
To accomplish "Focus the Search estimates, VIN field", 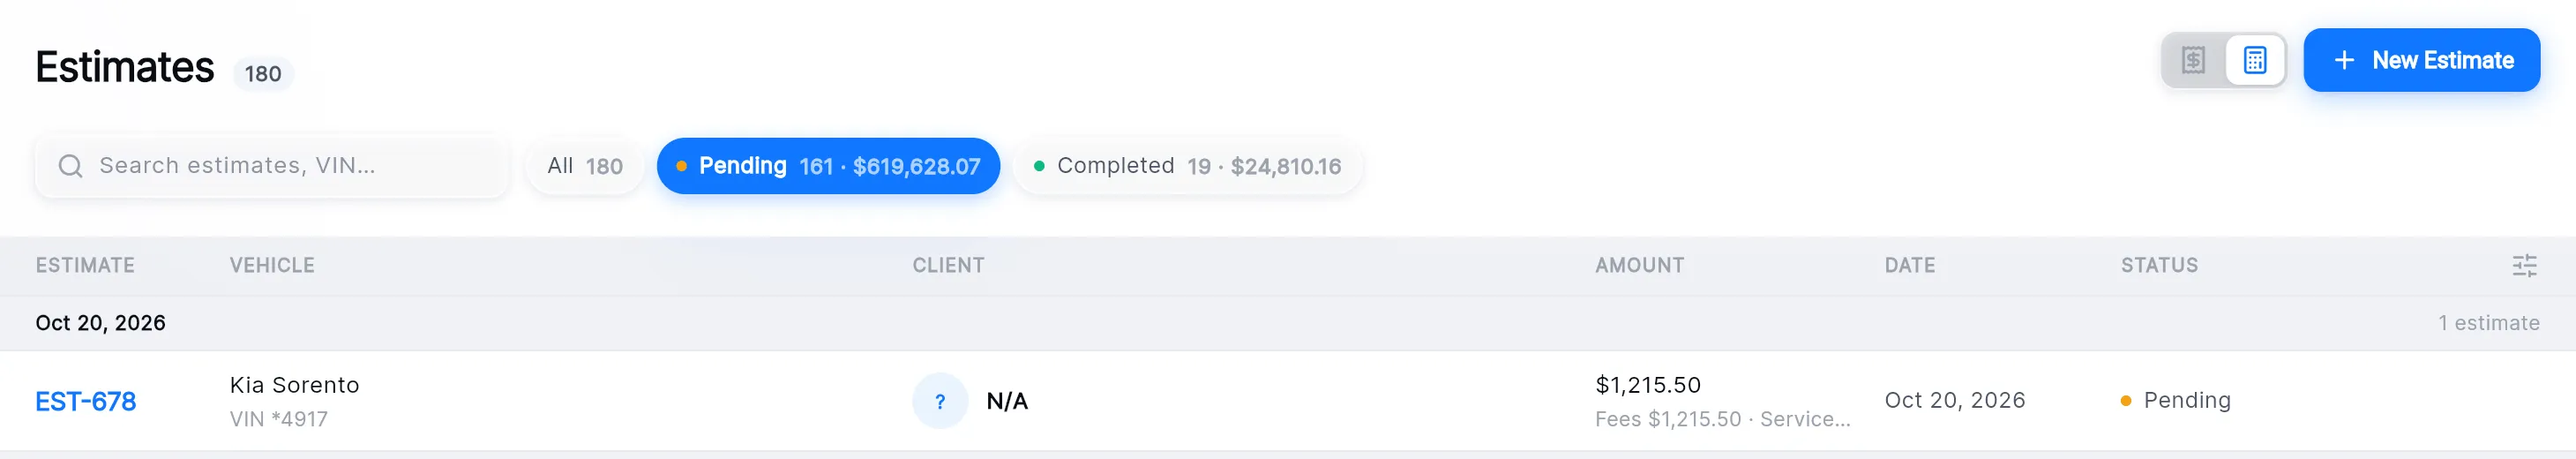I will point(272,166).
